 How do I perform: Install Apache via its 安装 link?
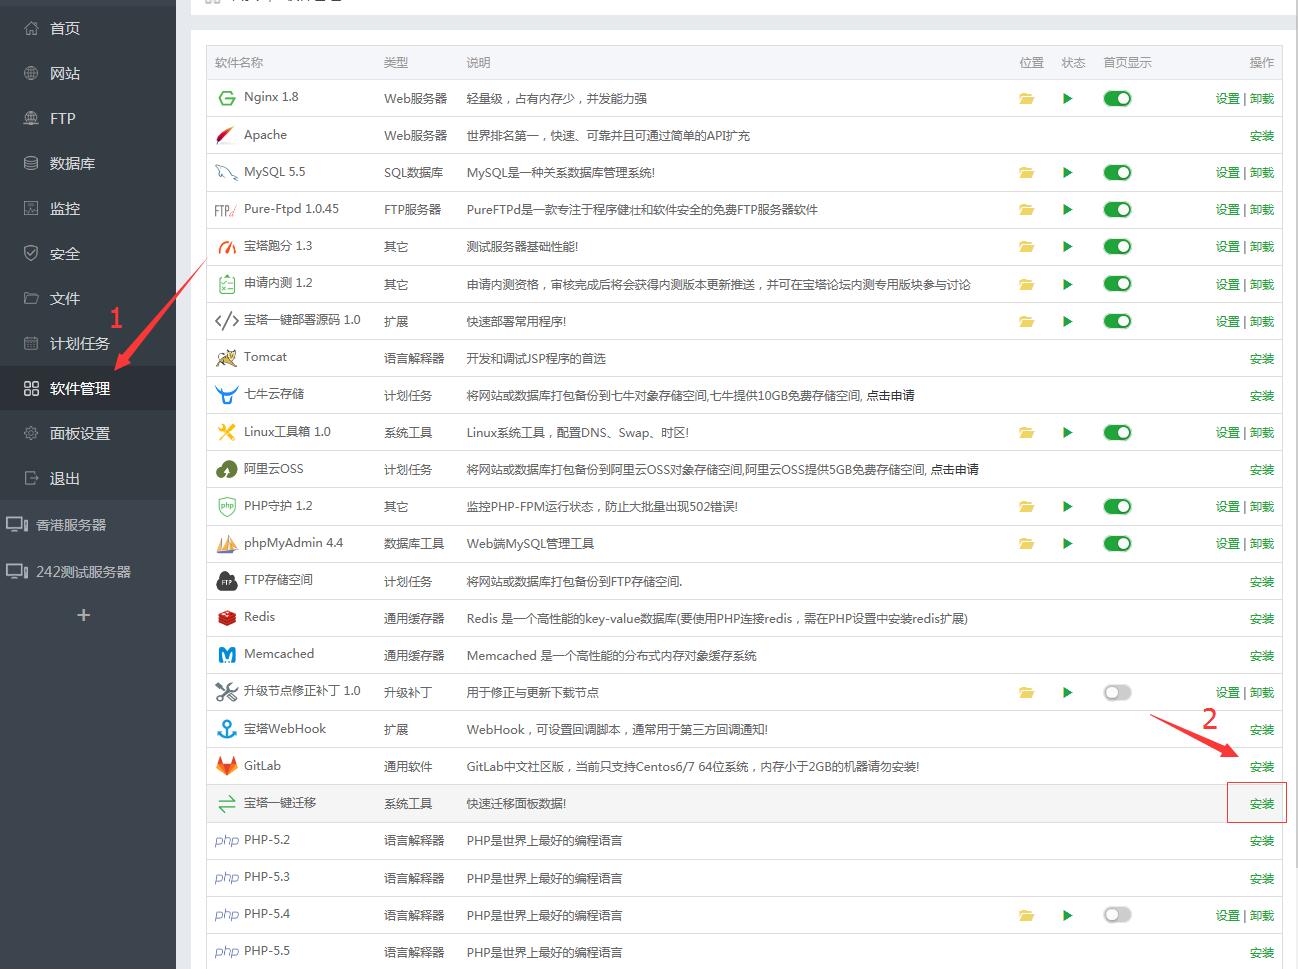(x=1261, y=135)
